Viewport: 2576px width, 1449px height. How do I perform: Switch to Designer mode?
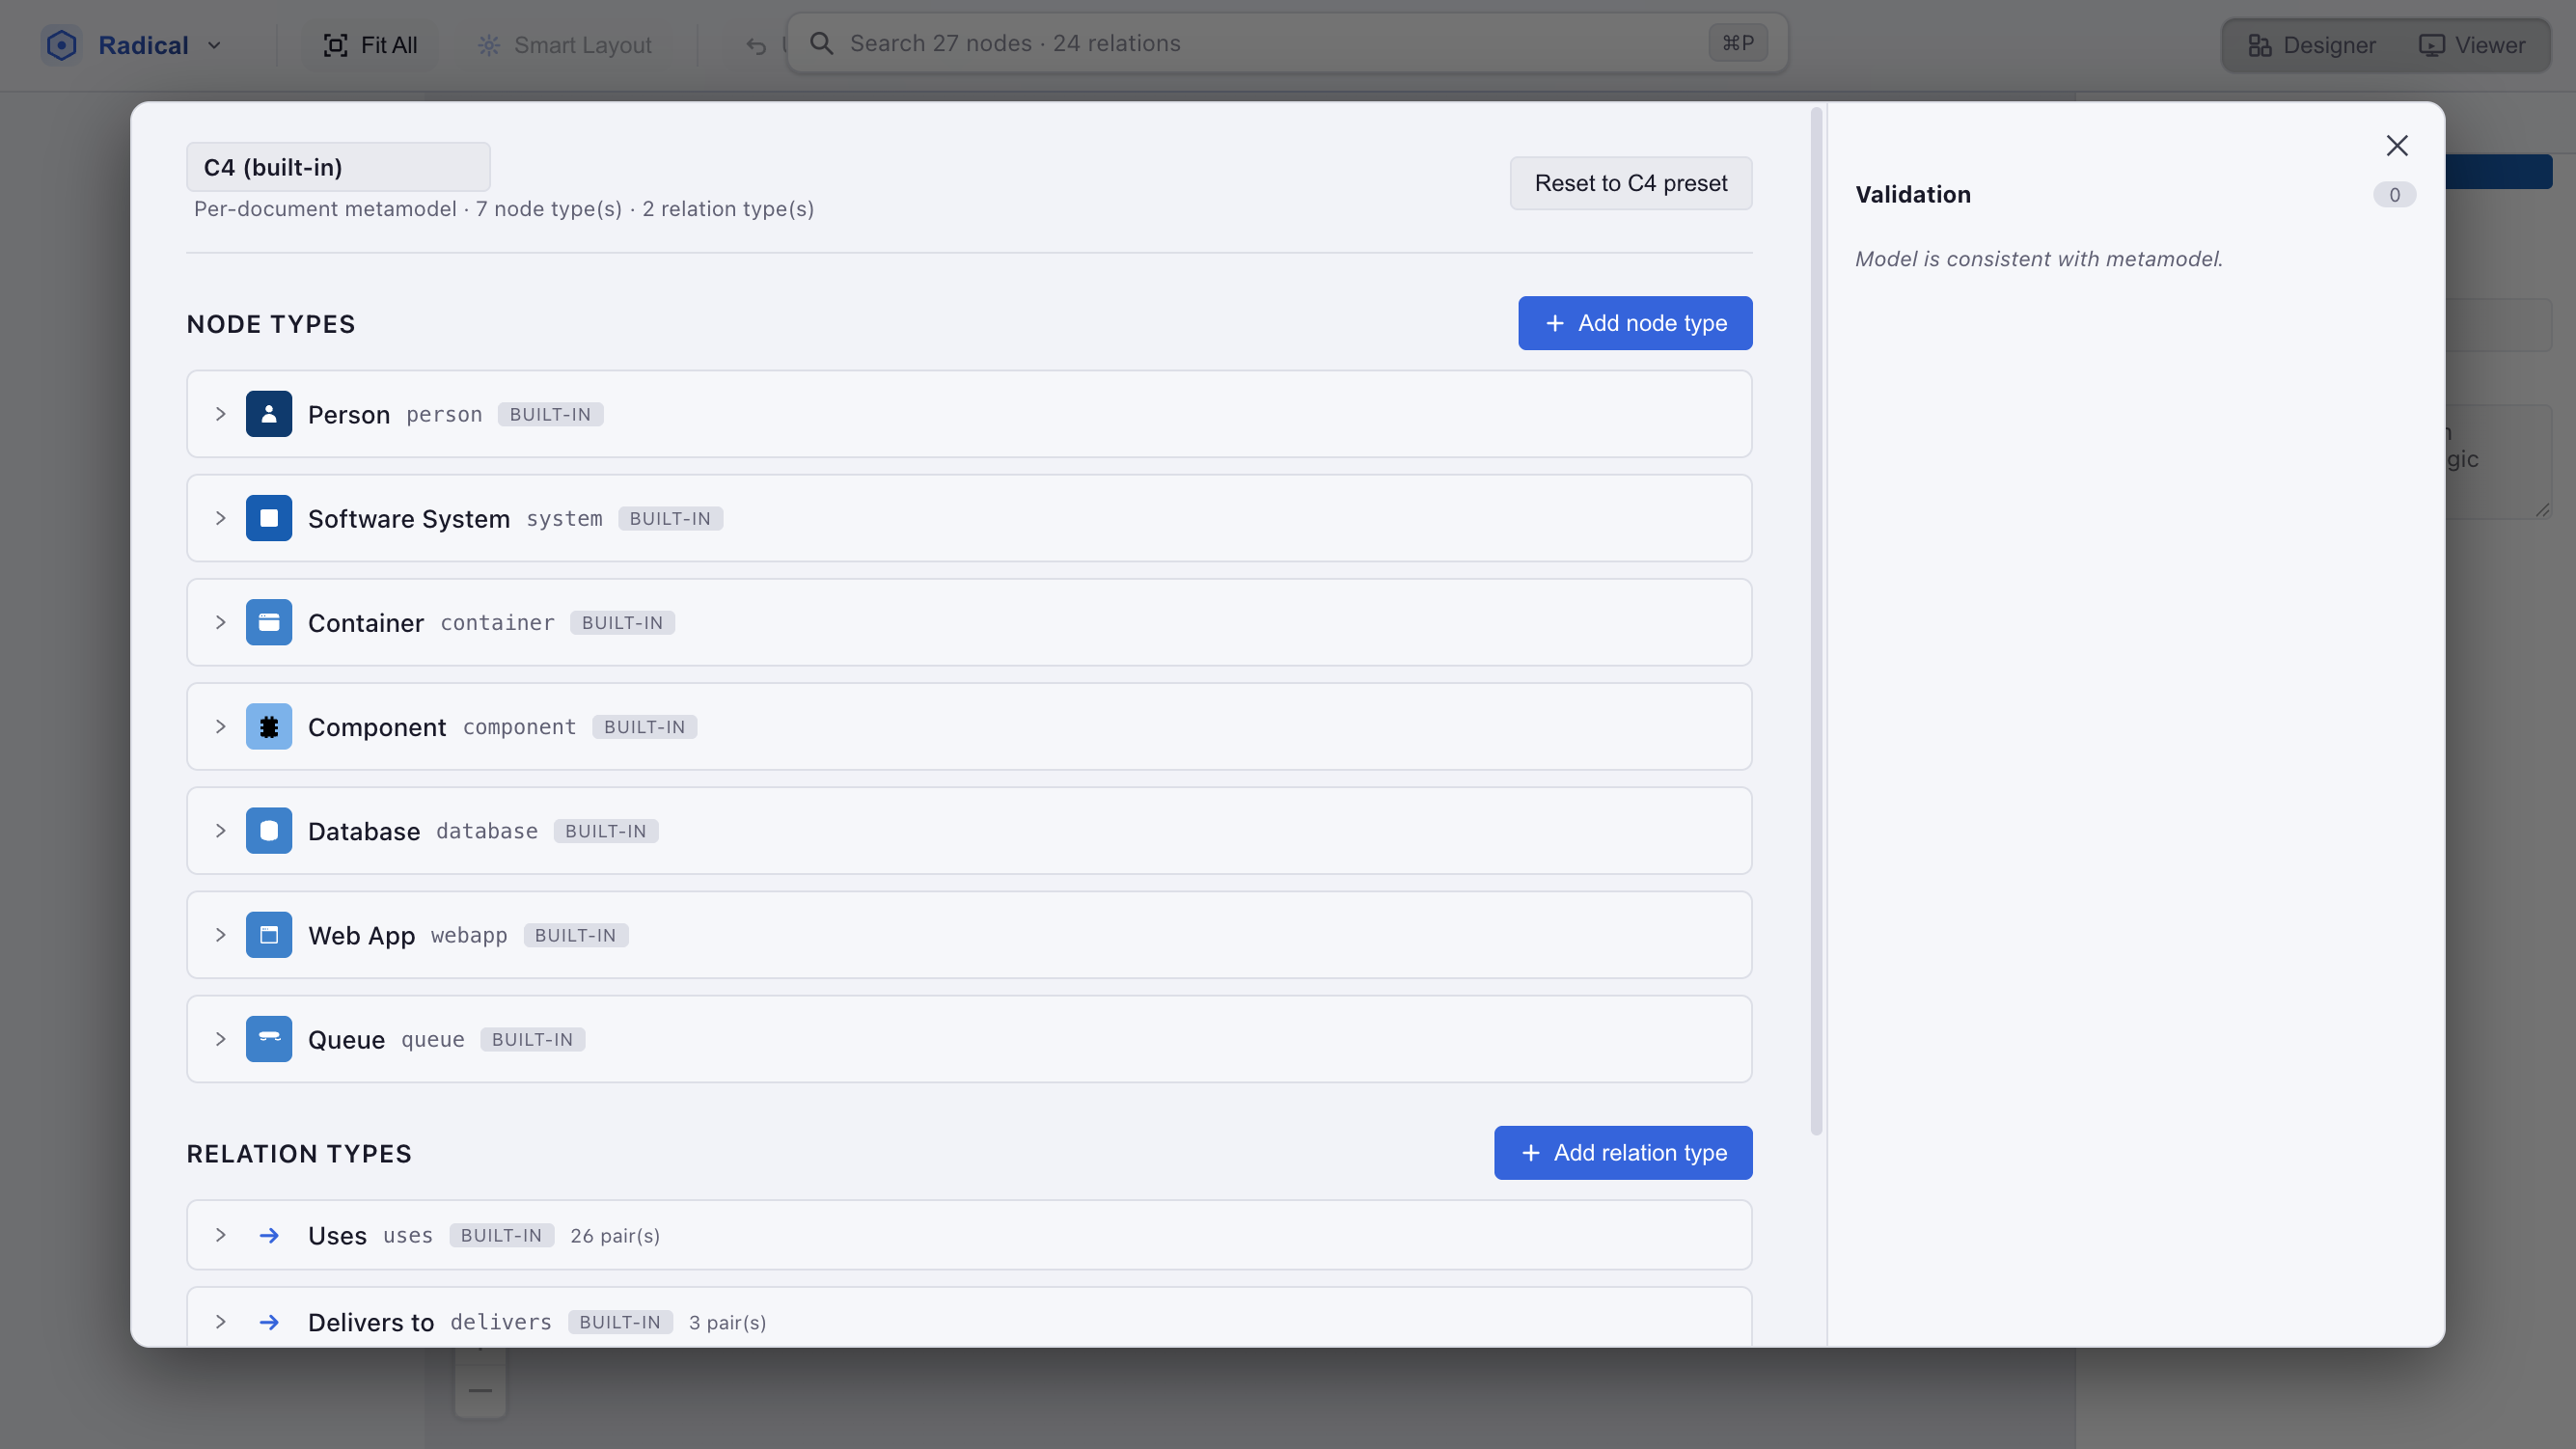(2311, 45)
